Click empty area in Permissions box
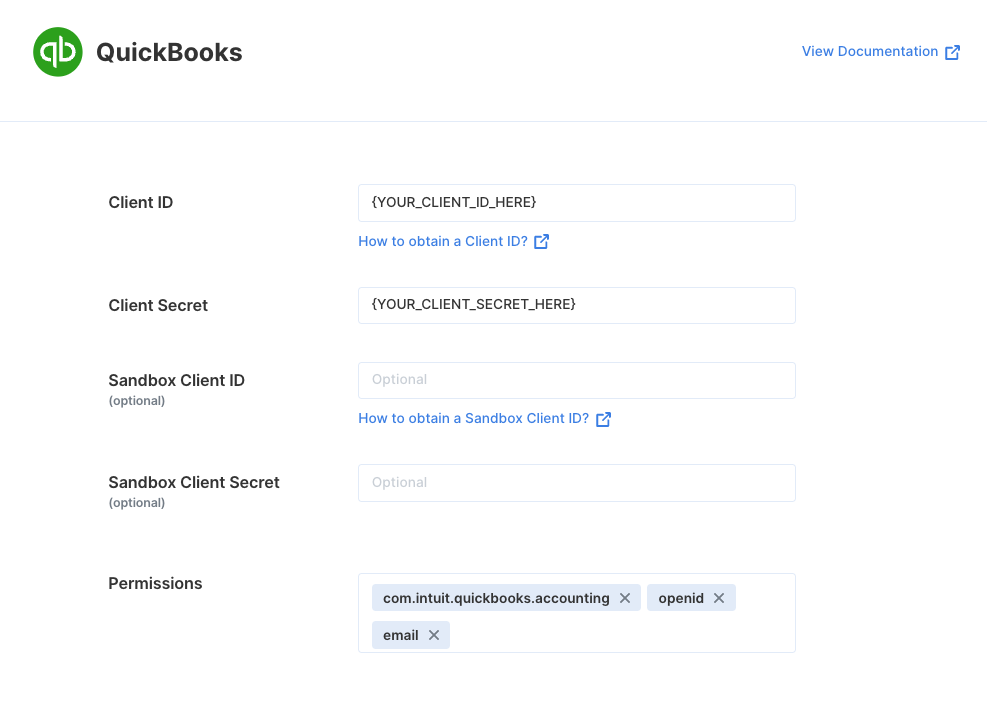Screen dimensions: 987x703 tap(623, 635)
